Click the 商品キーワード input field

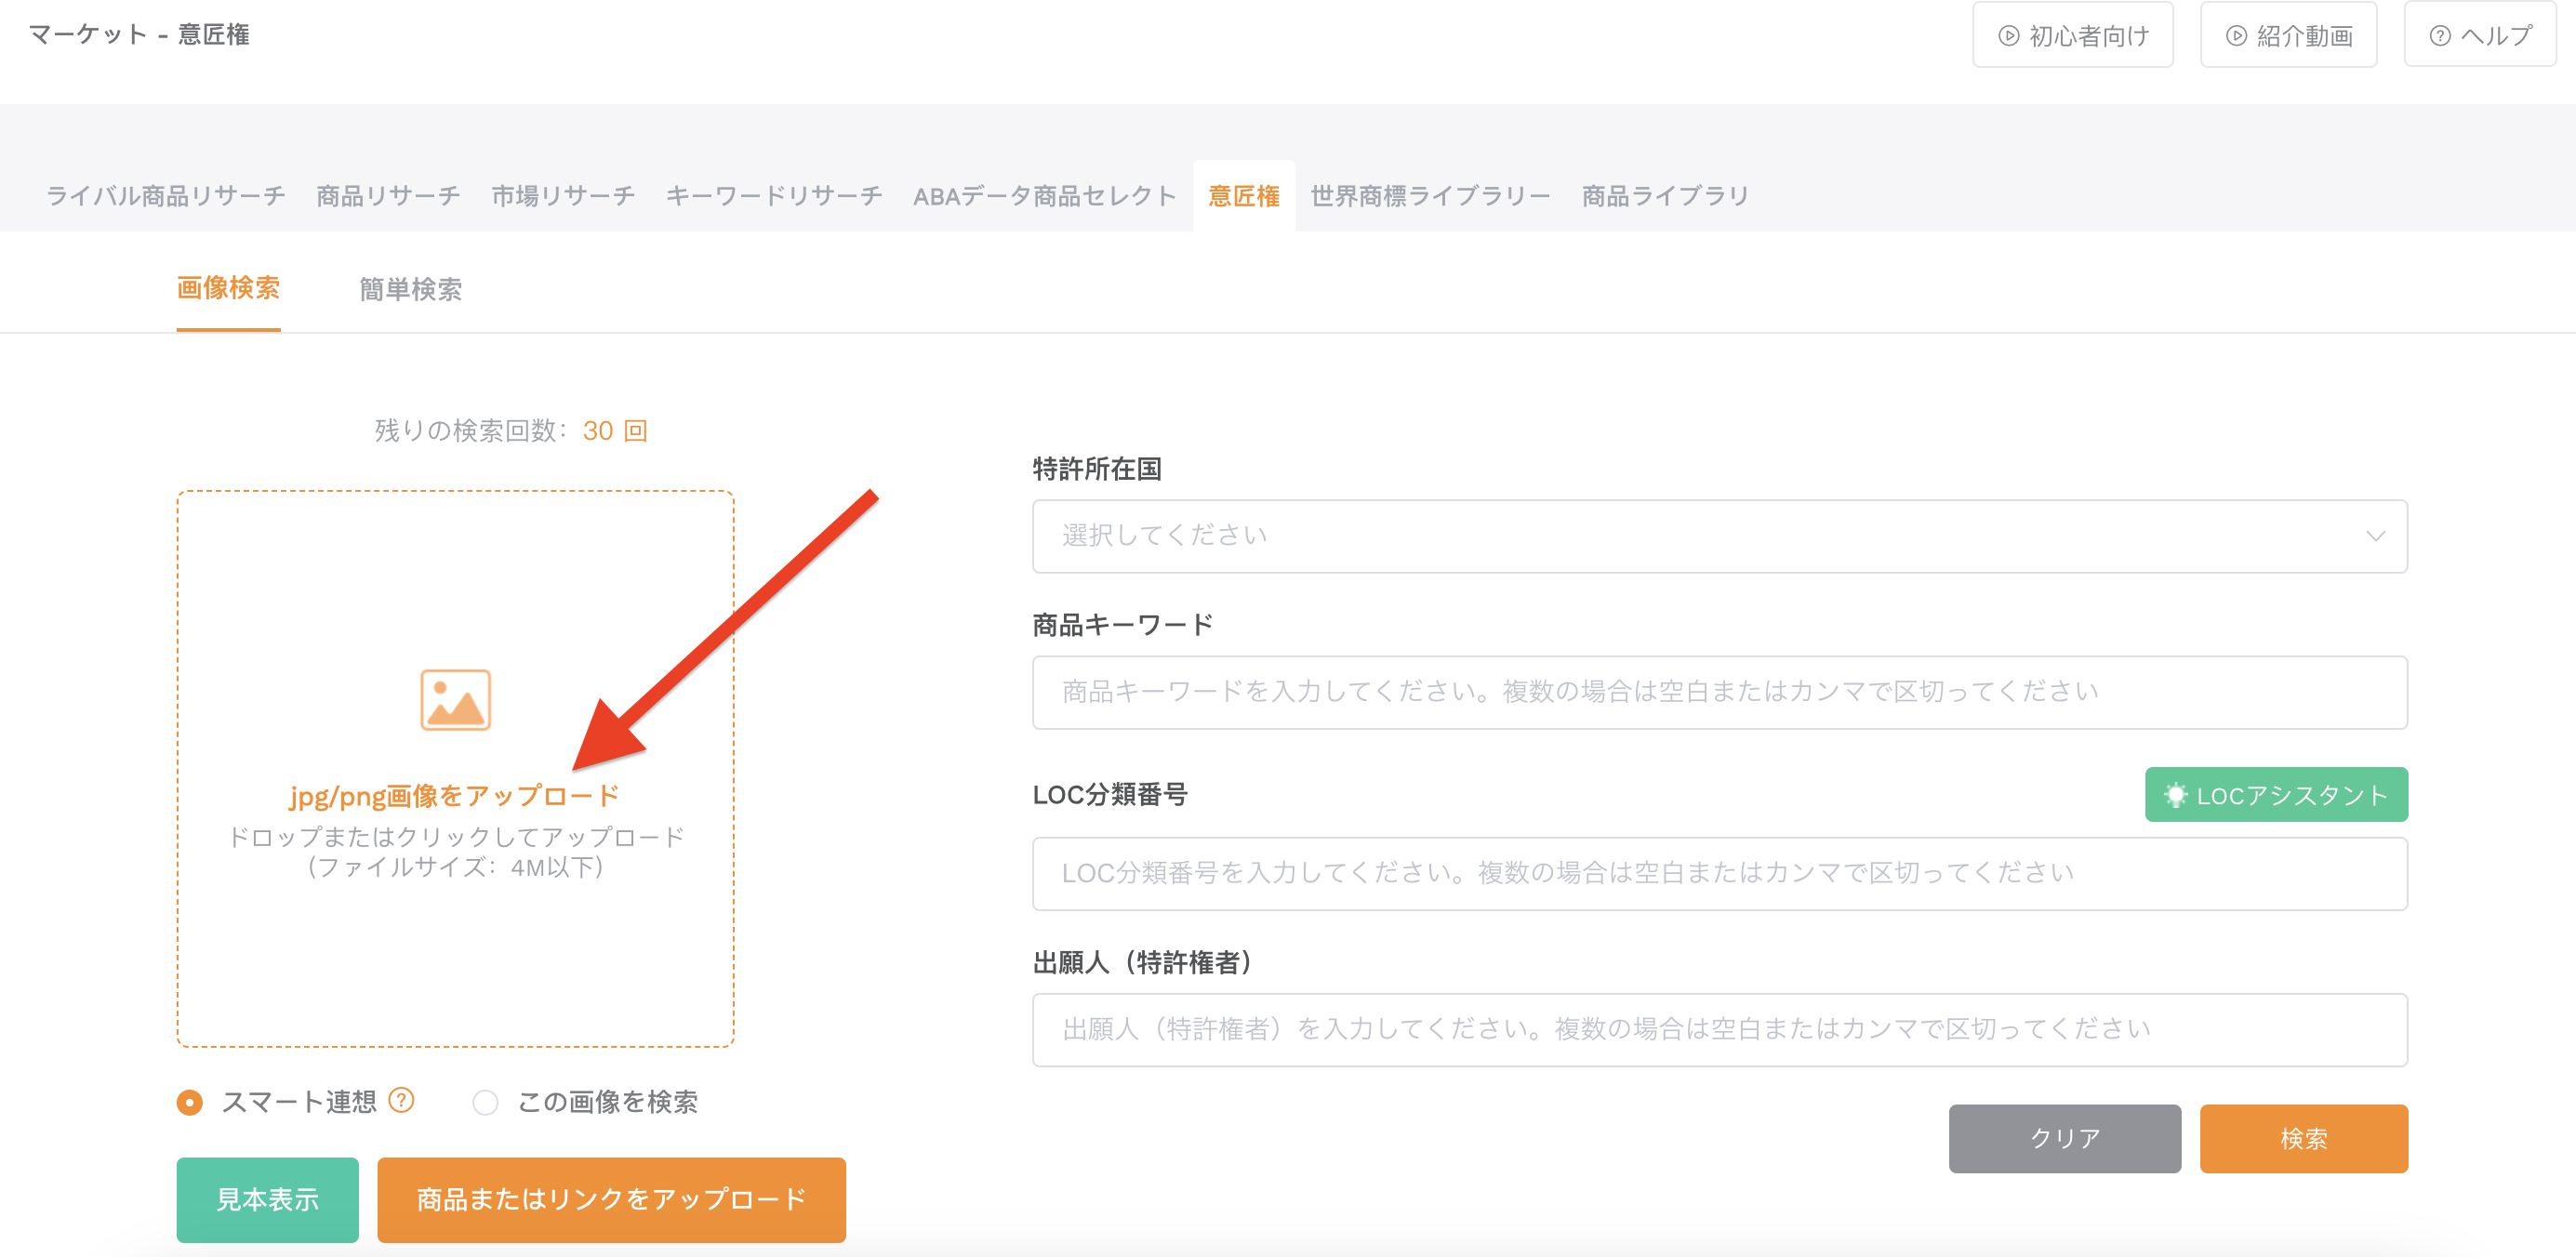(x=1719, y=692)
